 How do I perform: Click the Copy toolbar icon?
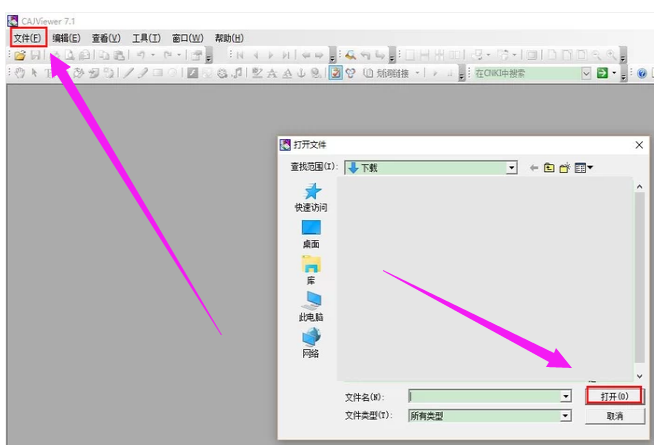click(104, 55)
